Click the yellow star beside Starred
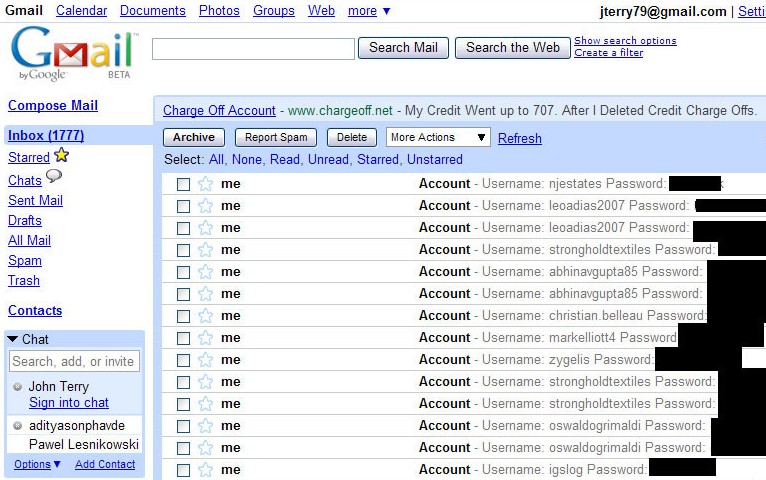 61,156
